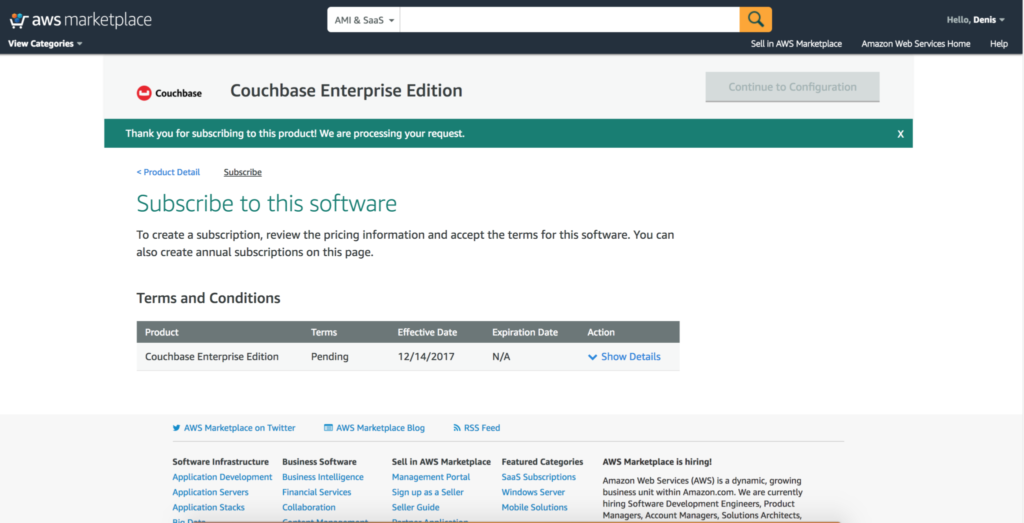This screenshot has height=523, width=1024.
Task: Click the Sell in AWS Marketplace footer heading
Action: coord(441,462)
